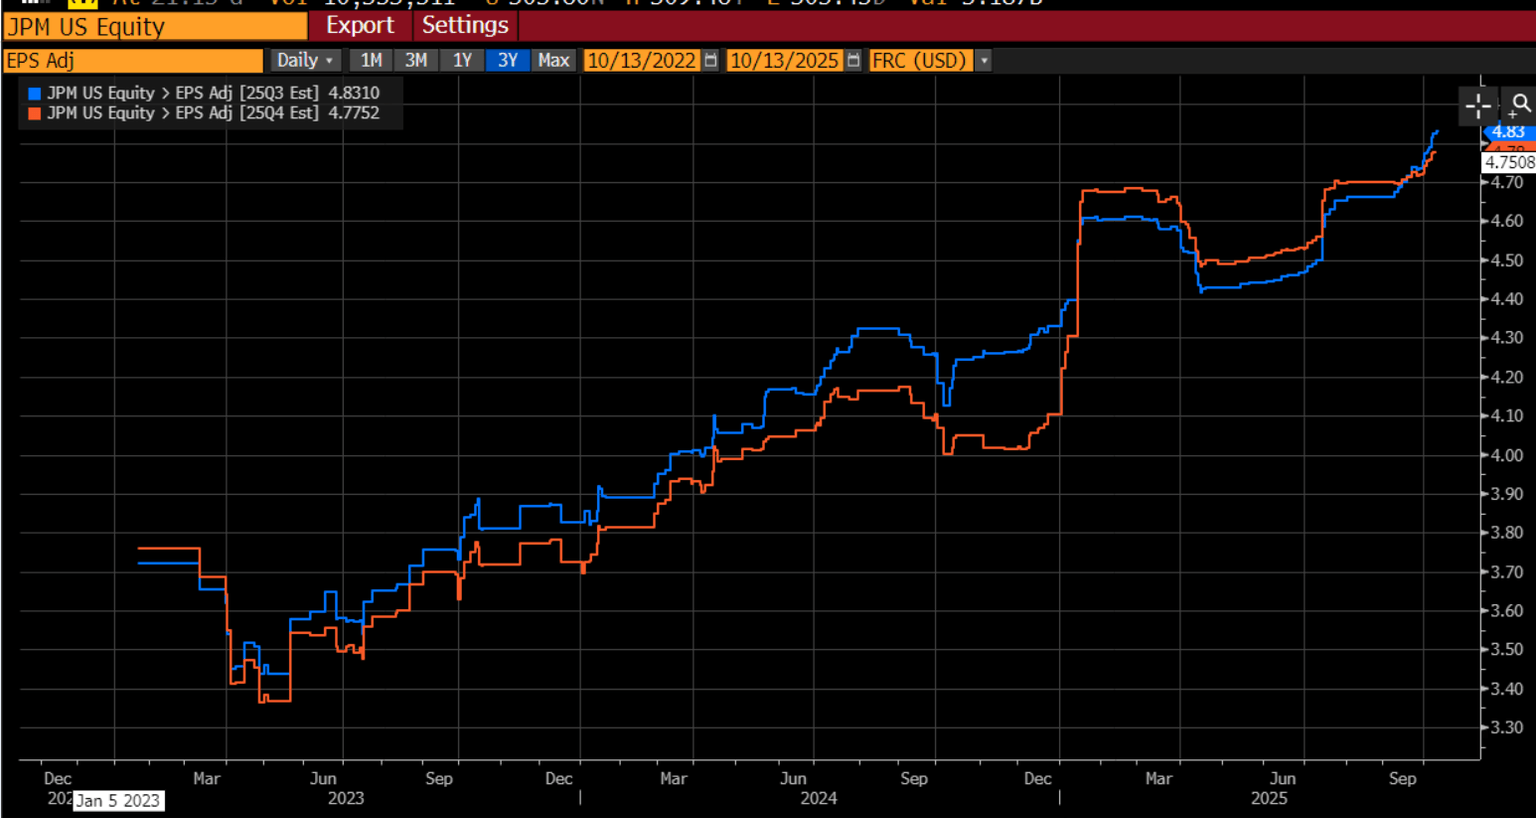
Task: Edit the end date 10/13/2025
Action: click(x=784, y=61)
